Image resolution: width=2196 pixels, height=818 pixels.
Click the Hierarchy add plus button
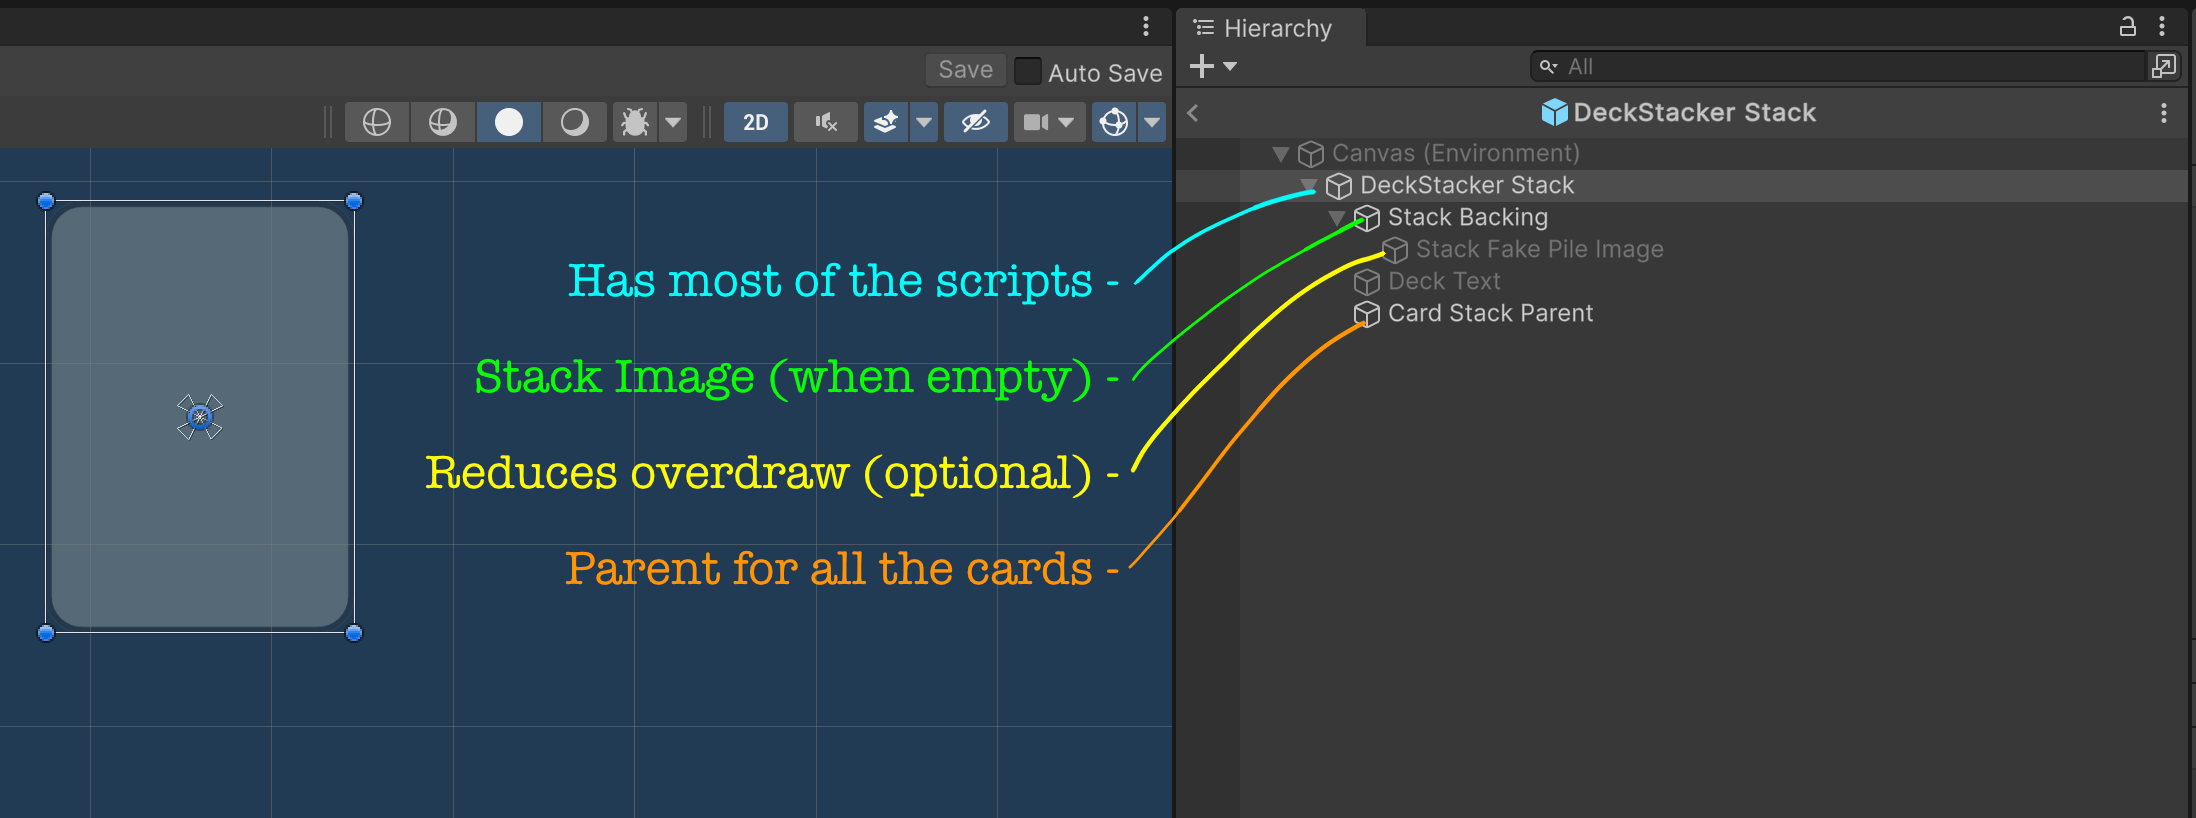[1202, 66]
